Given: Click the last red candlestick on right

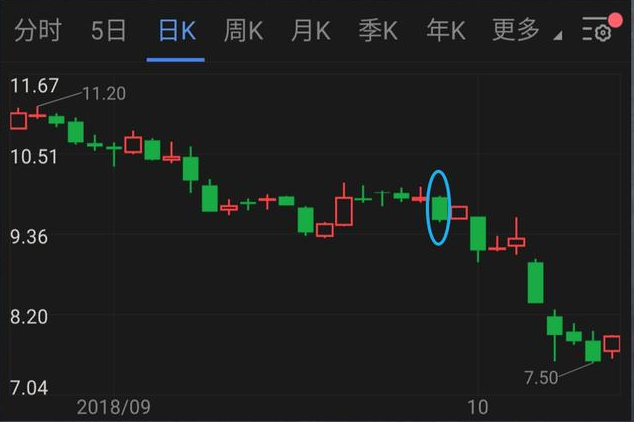Looking at the screenshot, I should click(612, 346).
